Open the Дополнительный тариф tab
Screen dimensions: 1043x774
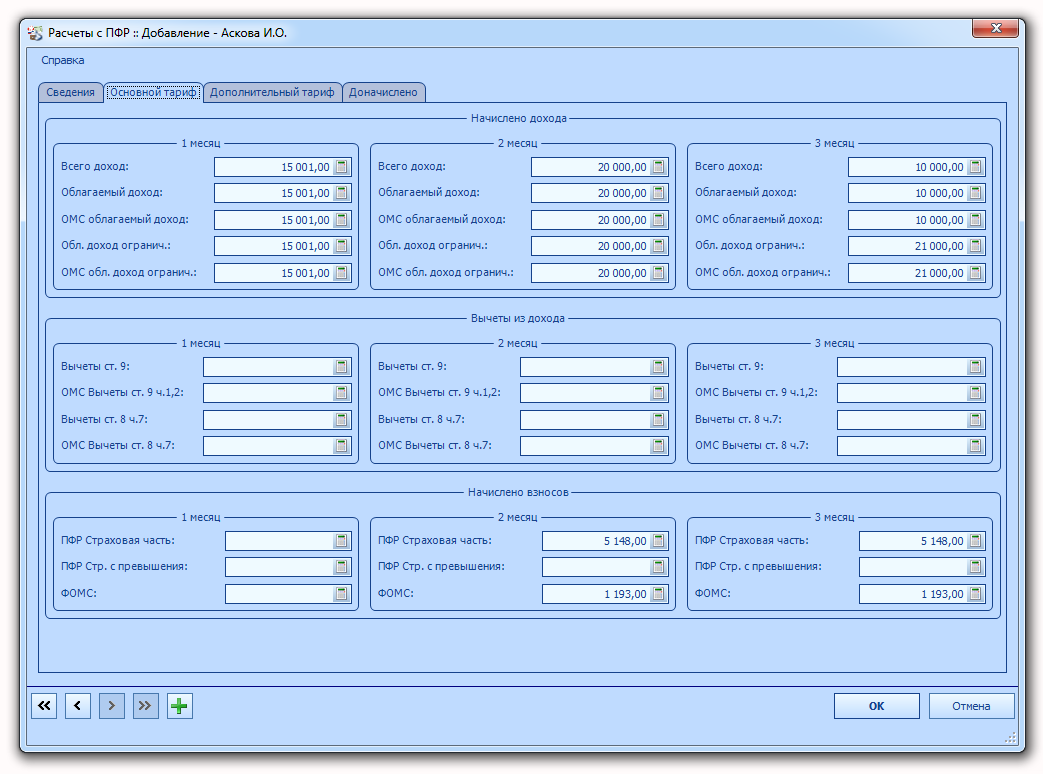[x=272, y=92]
